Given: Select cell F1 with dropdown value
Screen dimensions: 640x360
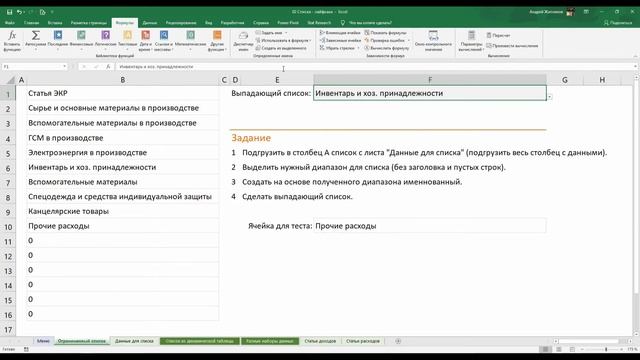Looking at the screenshot, I should point(430,93).
